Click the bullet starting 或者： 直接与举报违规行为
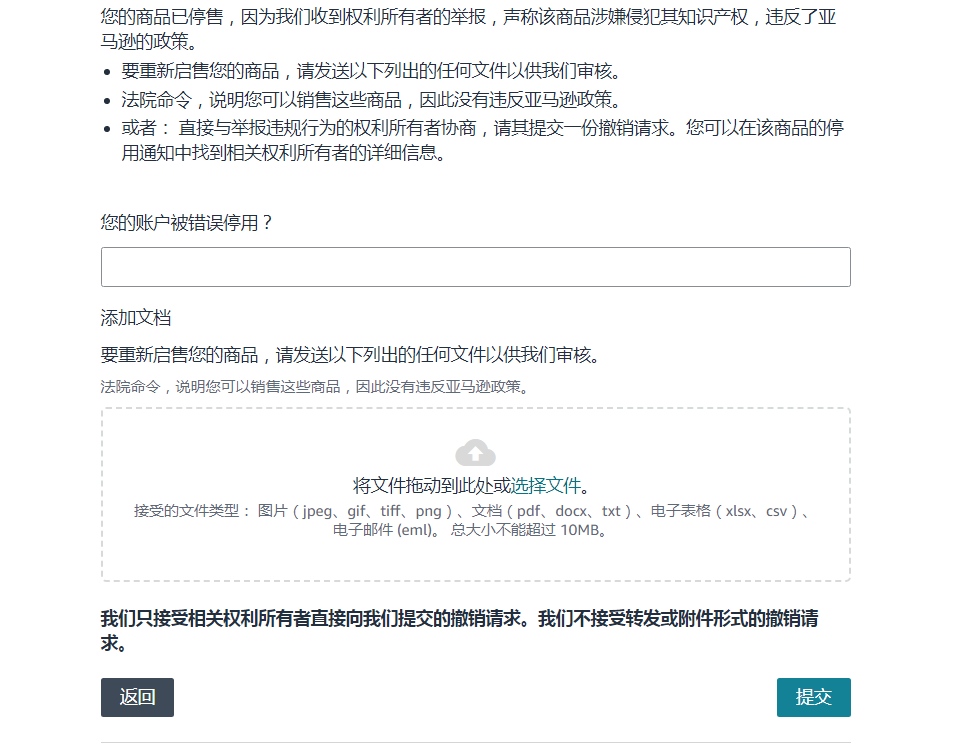Screen dimensions: 956x752 [482, 140]
